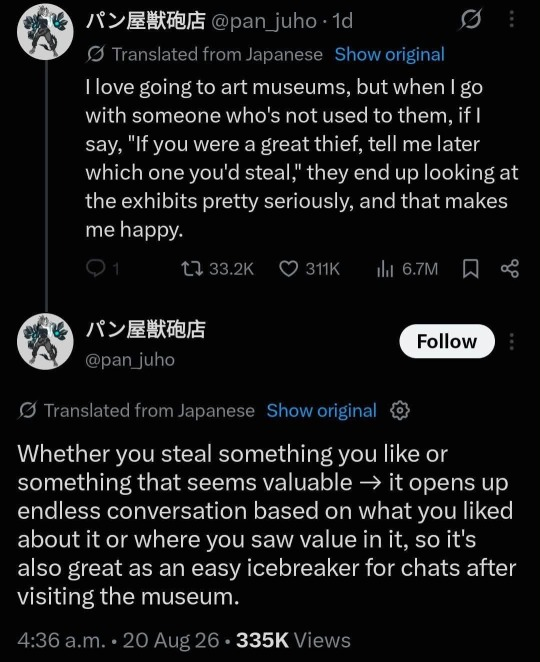The height and width of the screenshot is (662, 540).
Task: Tap the share icon on first tweet
Action: tap(510, 269)
